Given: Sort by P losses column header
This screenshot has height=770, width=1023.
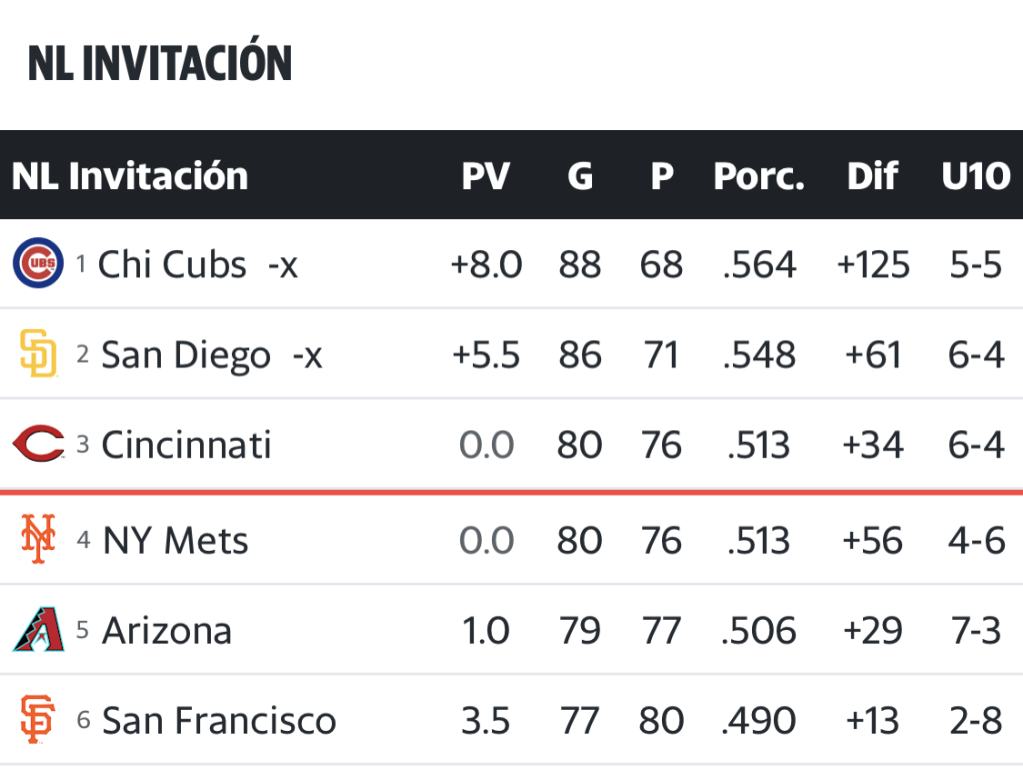Looking at the screenshot, I should point(662,176).
